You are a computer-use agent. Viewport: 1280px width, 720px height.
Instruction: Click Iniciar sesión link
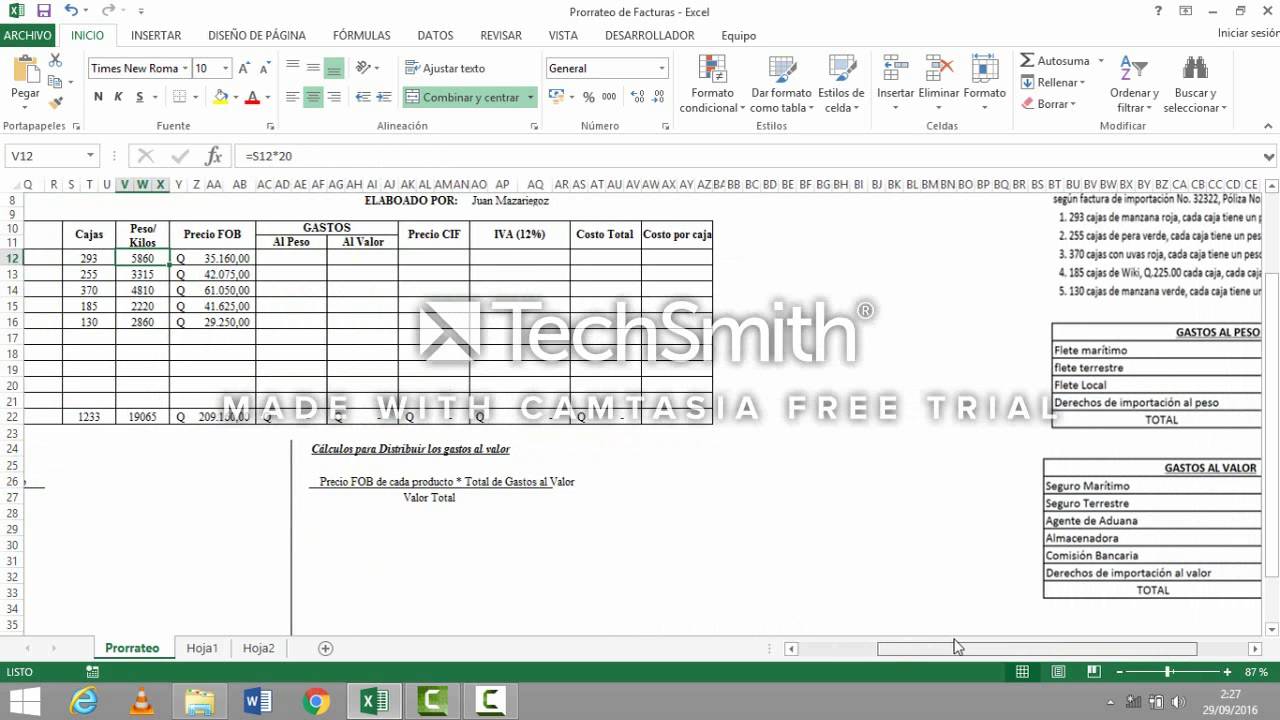(x=1248, y=33)
